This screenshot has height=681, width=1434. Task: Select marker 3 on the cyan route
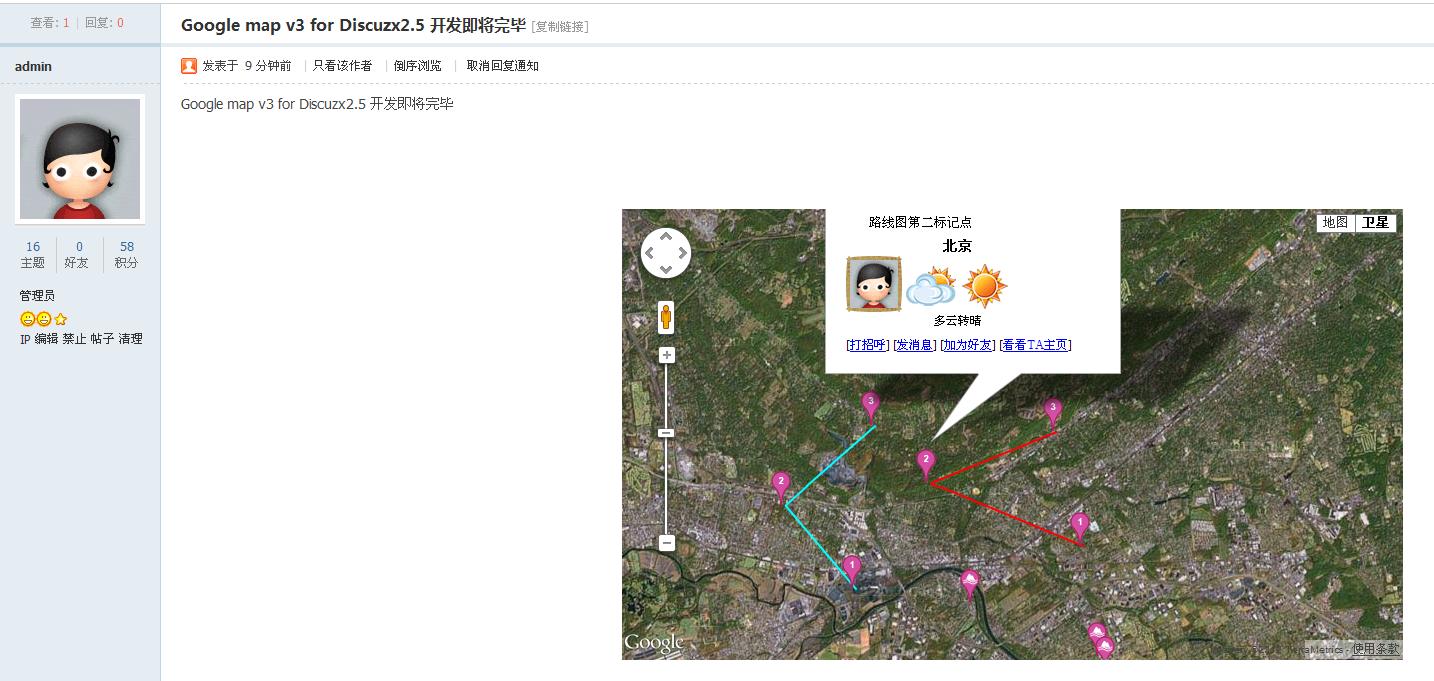click(871, 406)
